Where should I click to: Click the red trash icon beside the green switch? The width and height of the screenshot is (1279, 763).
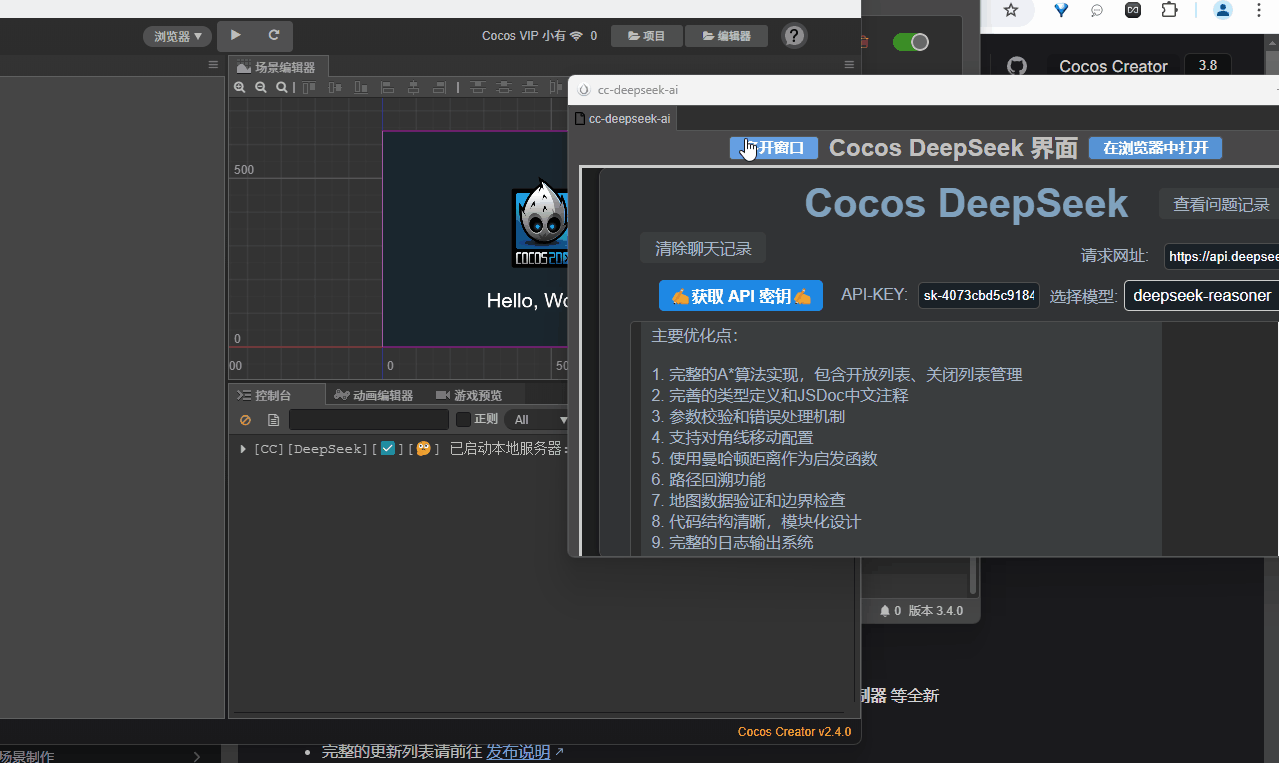(x=864, y=42)
